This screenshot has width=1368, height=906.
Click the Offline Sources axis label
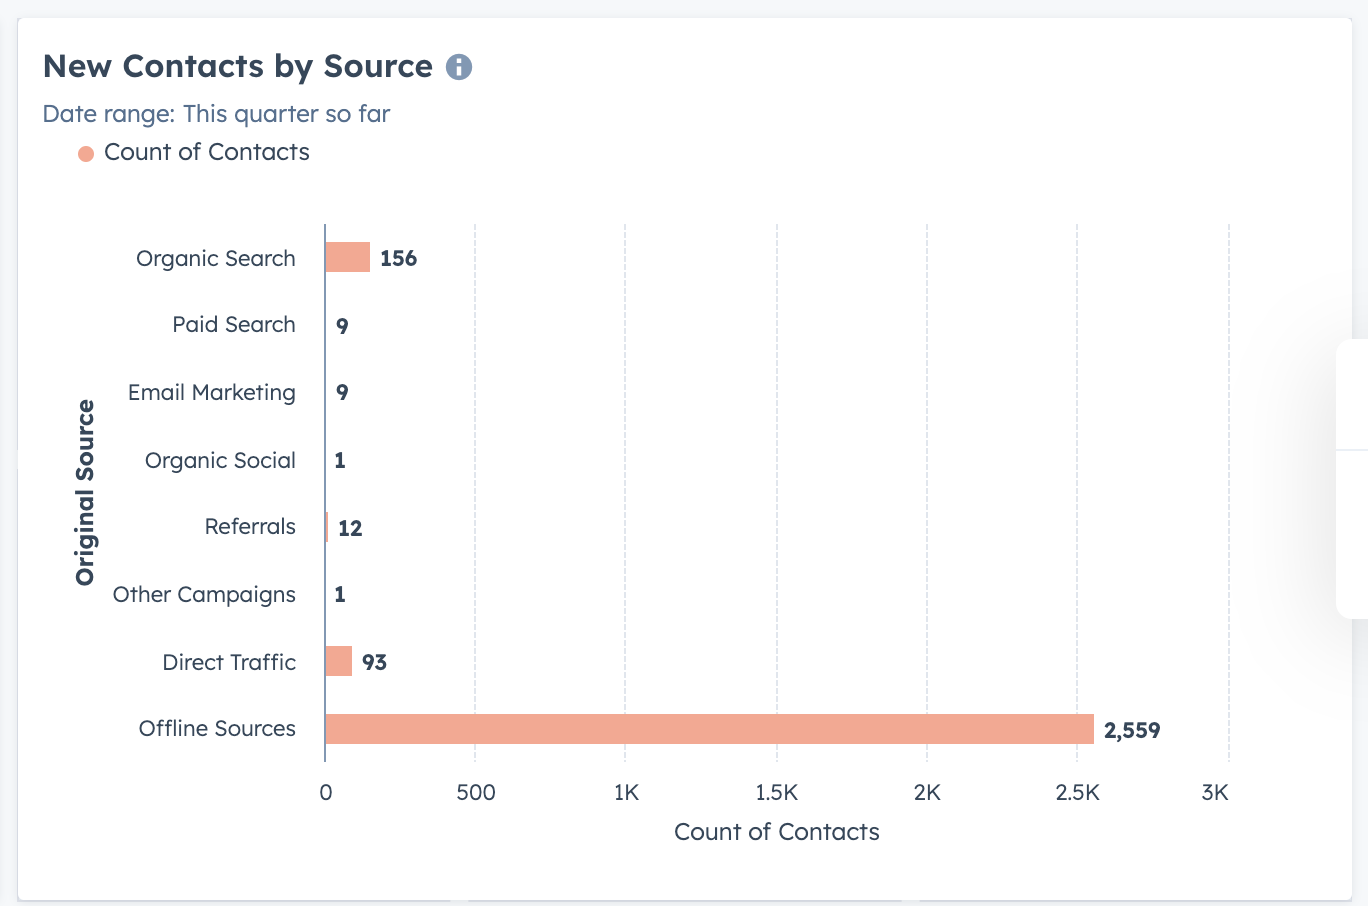click(217, 729)
